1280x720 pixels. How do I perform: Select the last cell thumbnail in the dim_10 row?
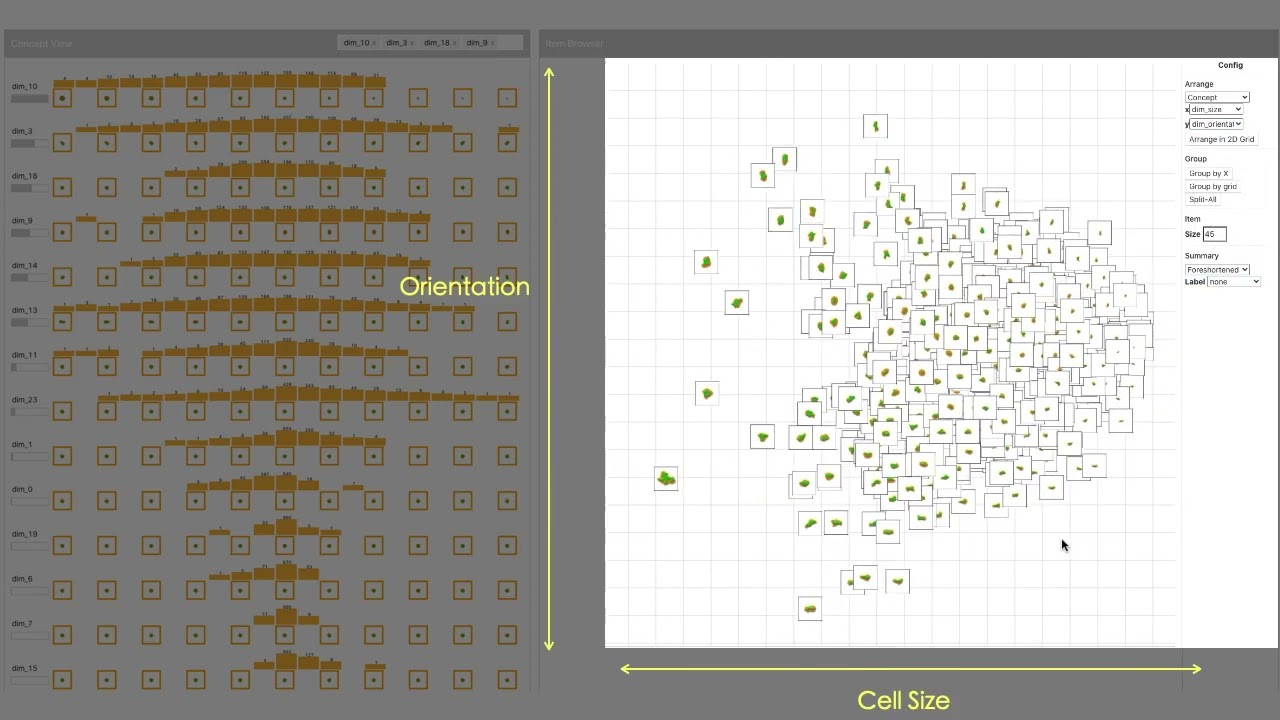click(507, 98)
